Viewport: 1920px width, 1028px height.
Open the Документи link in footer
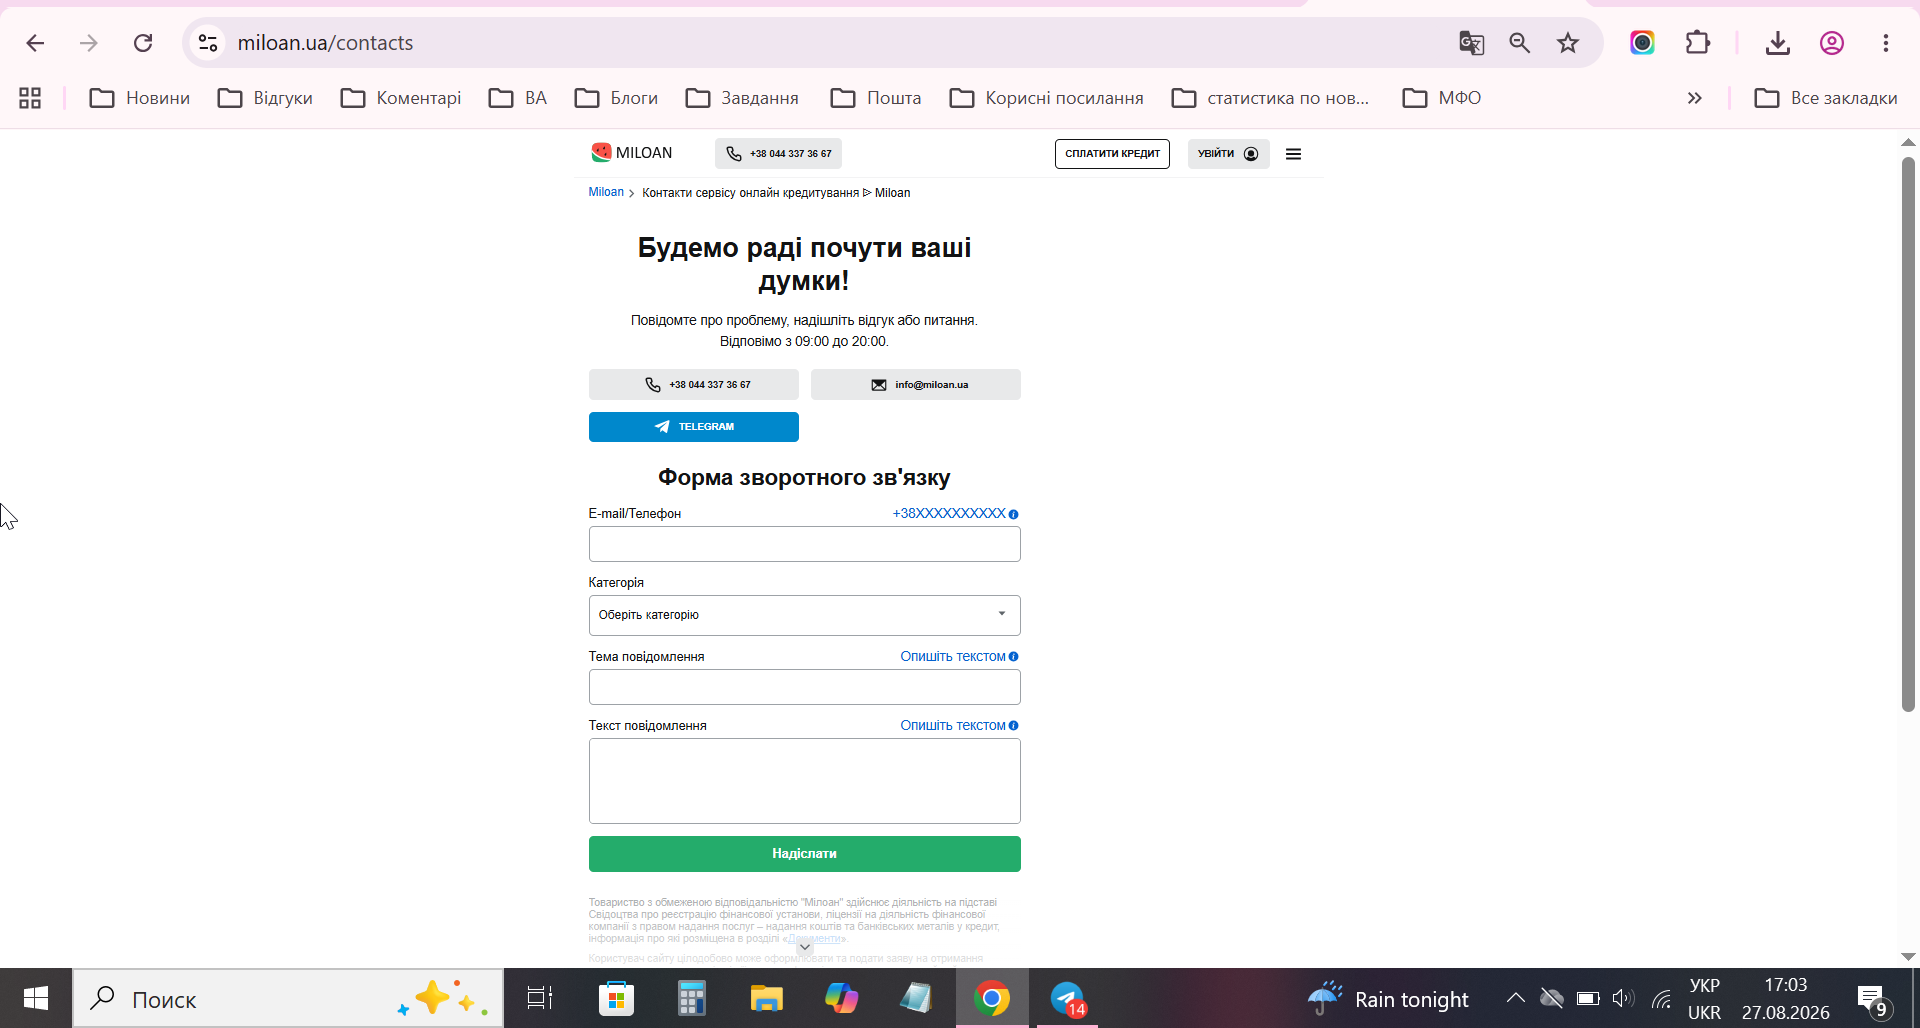tap(814, 939)
